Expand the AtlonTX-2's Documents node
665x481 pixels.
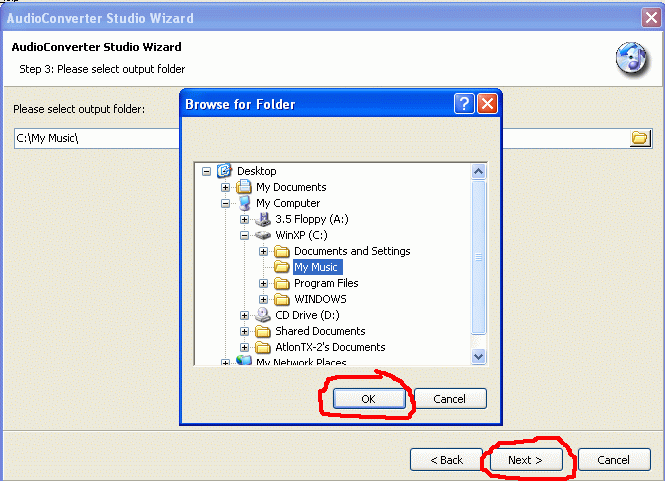click(x=244, y=347)
